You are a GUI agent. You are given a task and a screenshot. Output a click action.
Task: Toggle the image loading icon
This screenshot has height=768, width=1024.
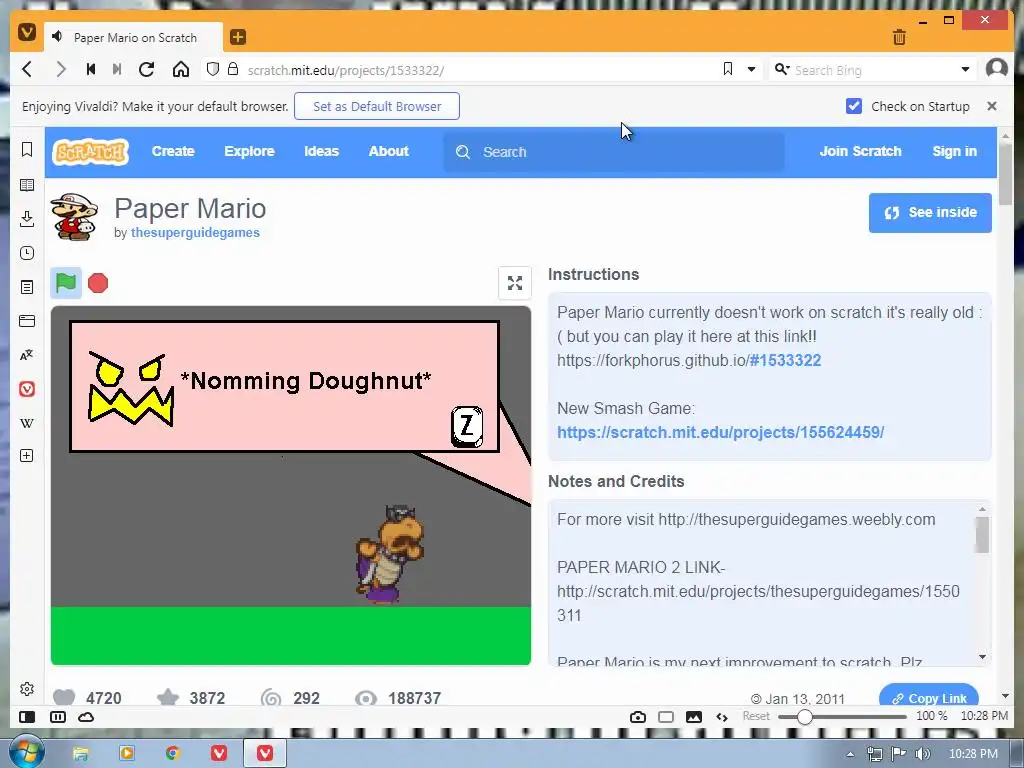[x=694, y=717]
